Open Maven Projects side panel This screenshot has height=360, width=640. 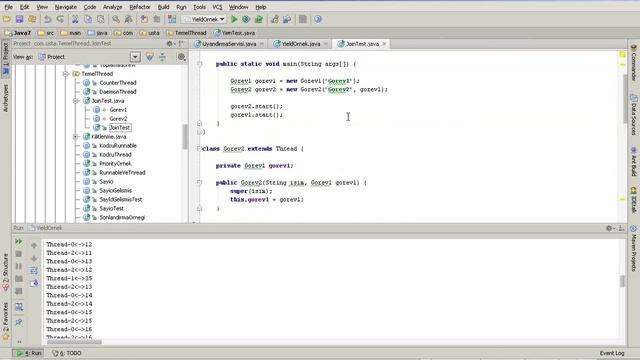[x=633, y=248]
